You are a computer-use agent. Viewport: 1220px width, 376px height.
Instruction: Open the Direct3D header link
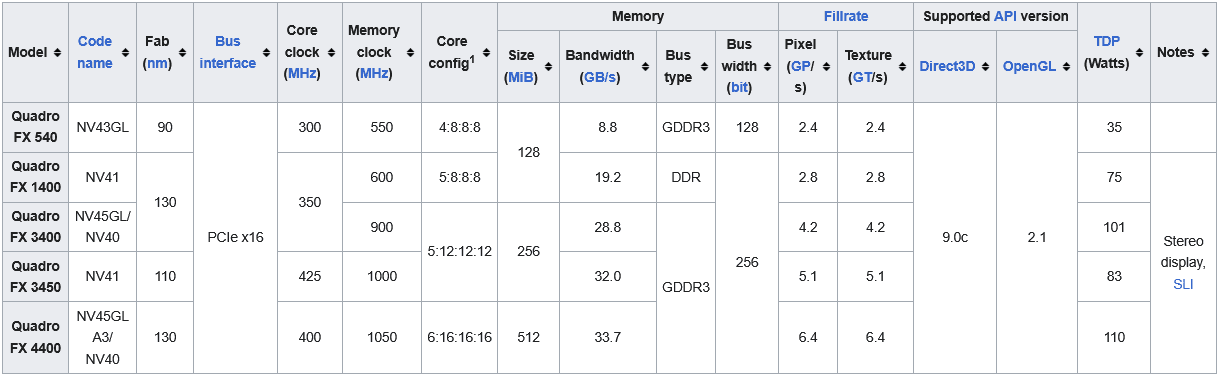pos(947,66)
